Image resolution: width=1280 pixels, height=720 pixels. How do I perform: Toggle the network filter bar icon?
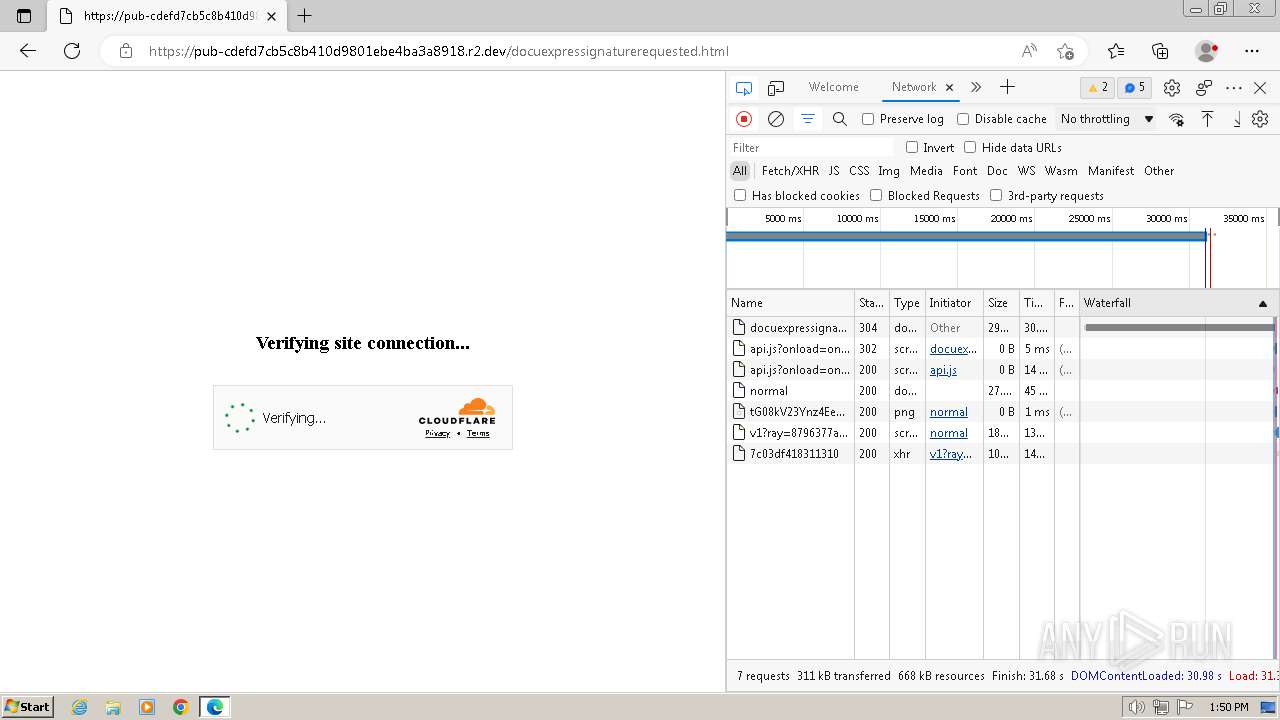[x=808, y=119]
